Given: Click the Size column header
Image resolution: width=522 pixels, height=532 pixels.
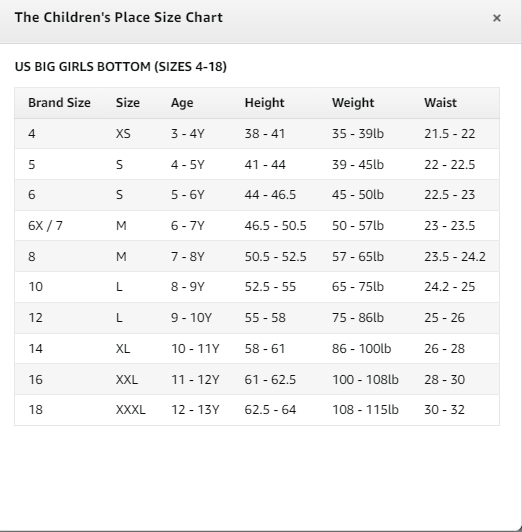Looking at the screenshot, I should pyautogui.click(x=128, y=103).
